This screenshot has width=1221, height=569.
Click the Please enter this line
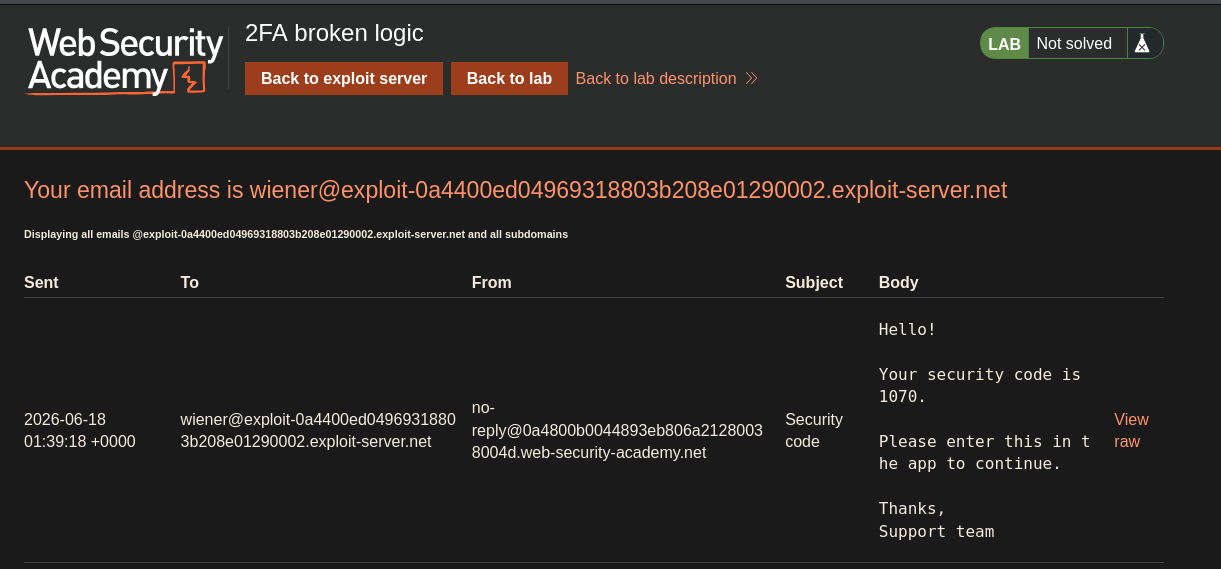pyautogui.click(x=985, y=453)
